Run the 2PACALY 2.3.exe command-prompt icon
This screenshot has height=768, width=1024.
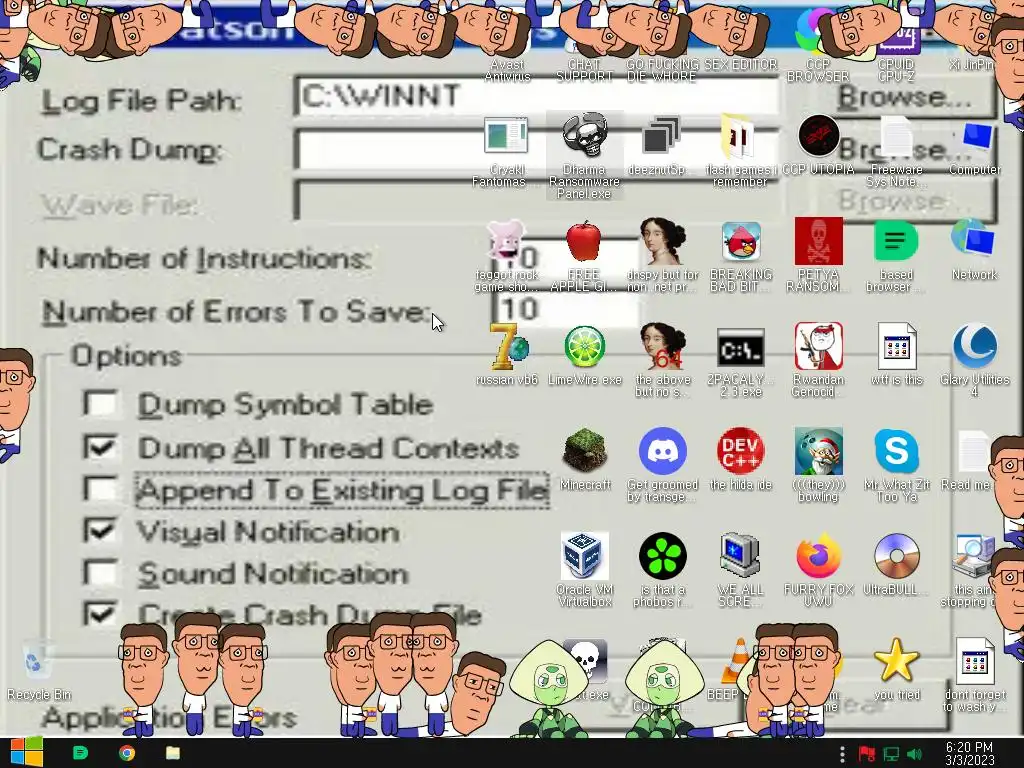(x=741, y=347)
